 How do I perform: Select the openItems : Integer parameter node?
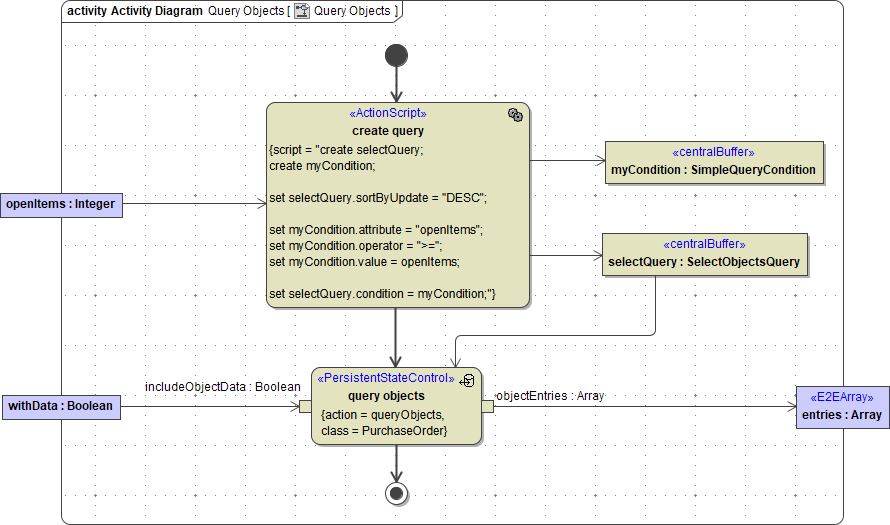tap(61, 204)
